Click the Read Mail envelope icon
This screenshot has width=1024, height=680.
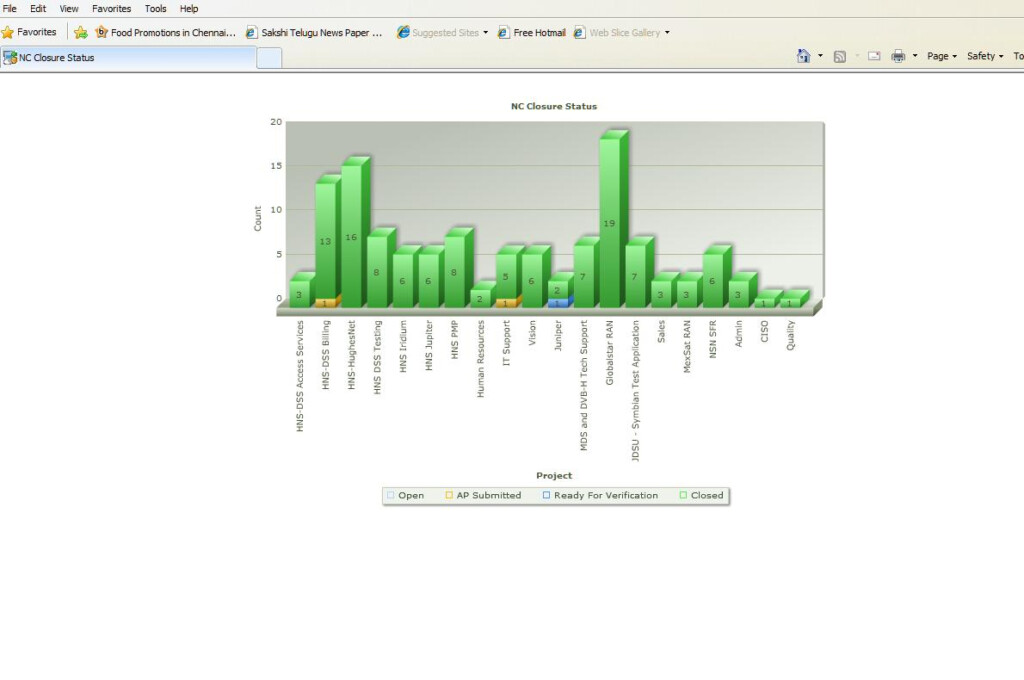[874, 56]
